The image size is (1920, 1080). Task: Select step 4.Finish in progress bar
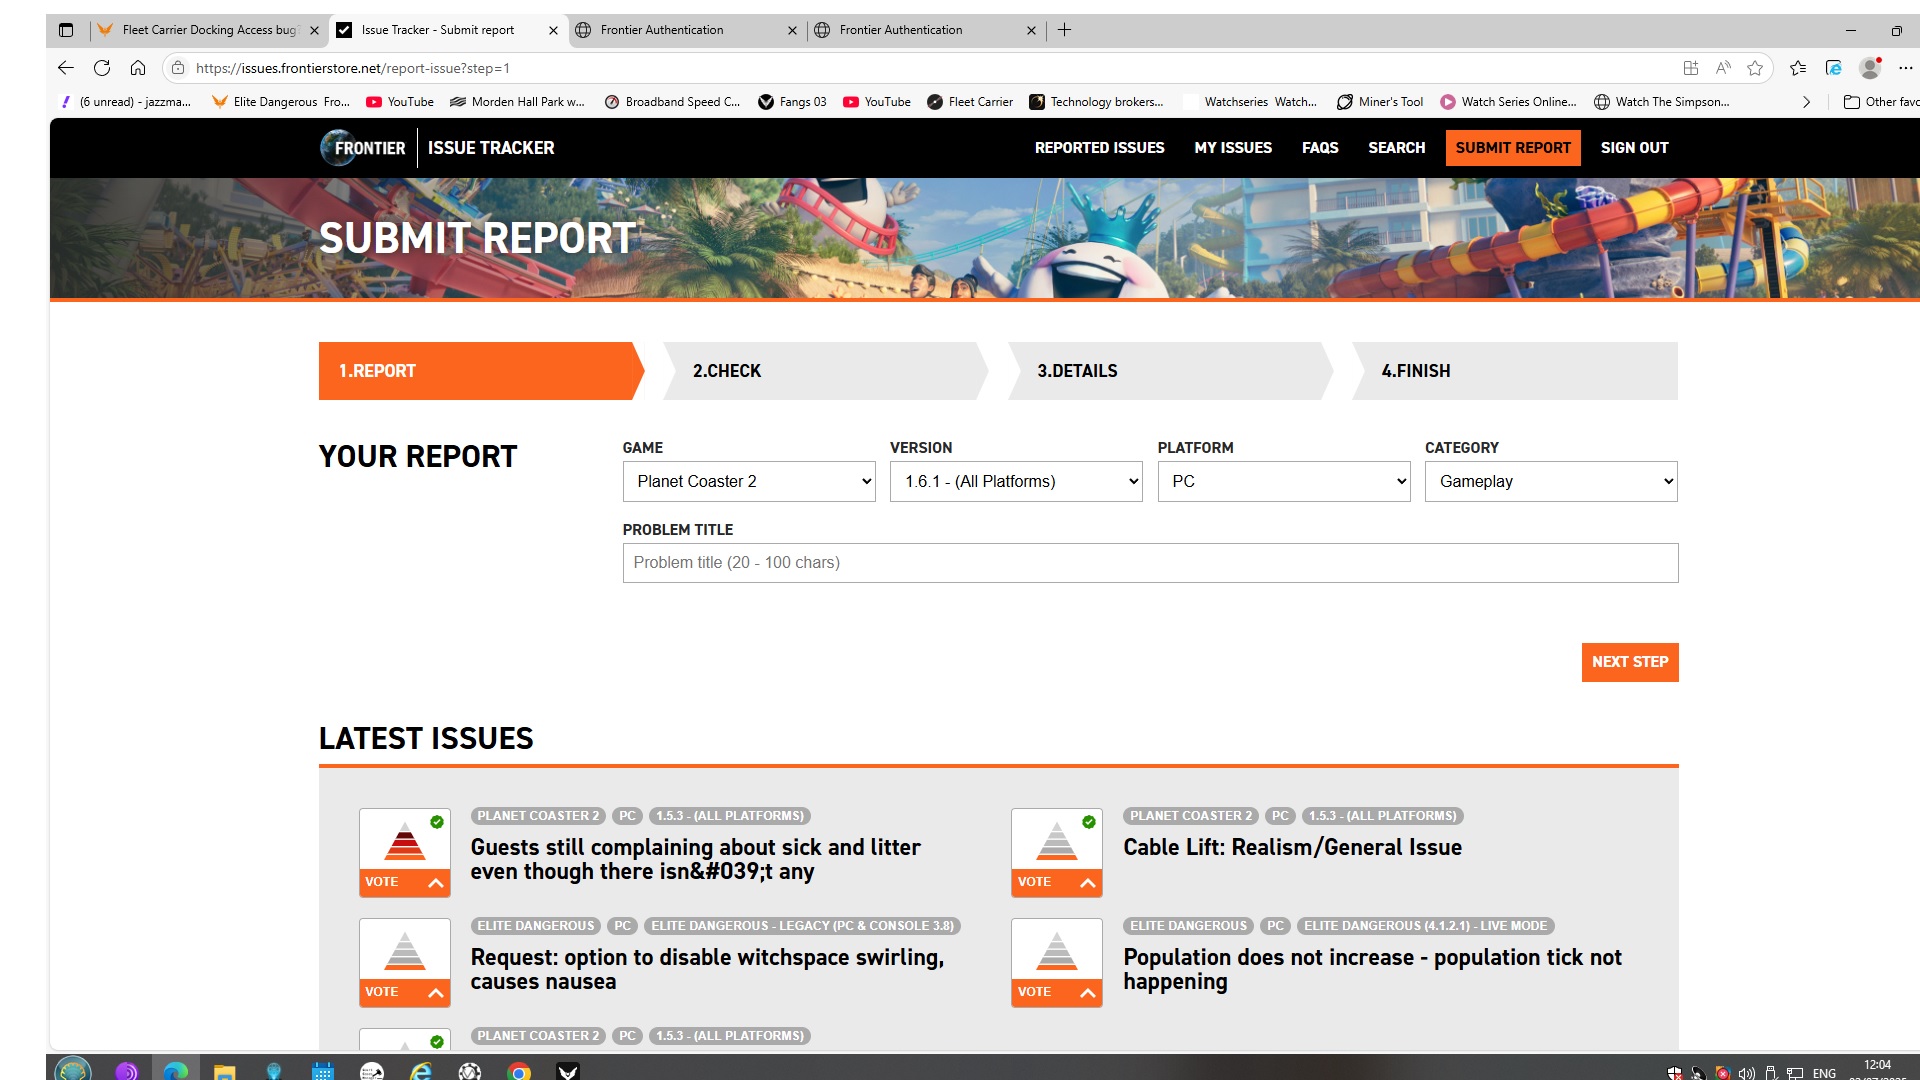click(x=1514, y=371)
